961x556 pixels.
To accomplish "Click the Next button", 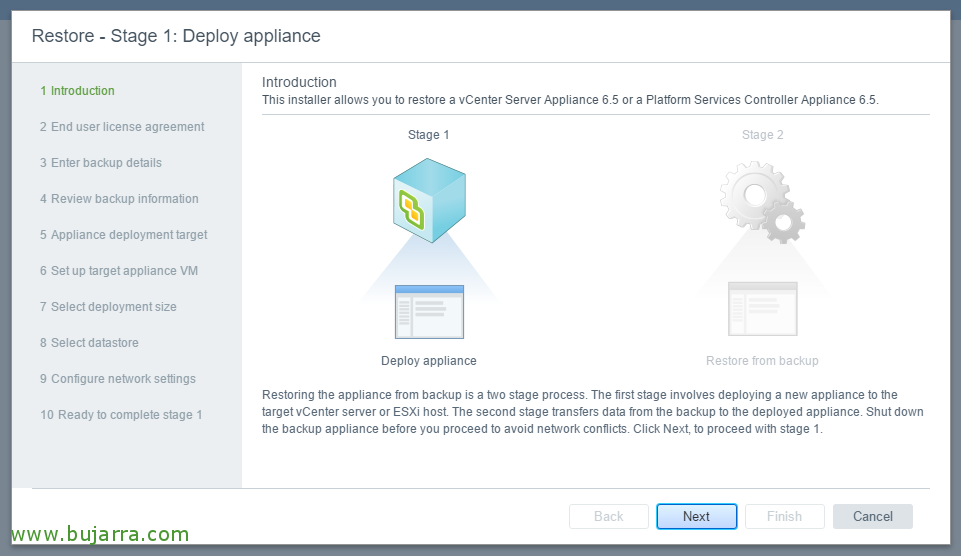I will [x=696, y=517].
